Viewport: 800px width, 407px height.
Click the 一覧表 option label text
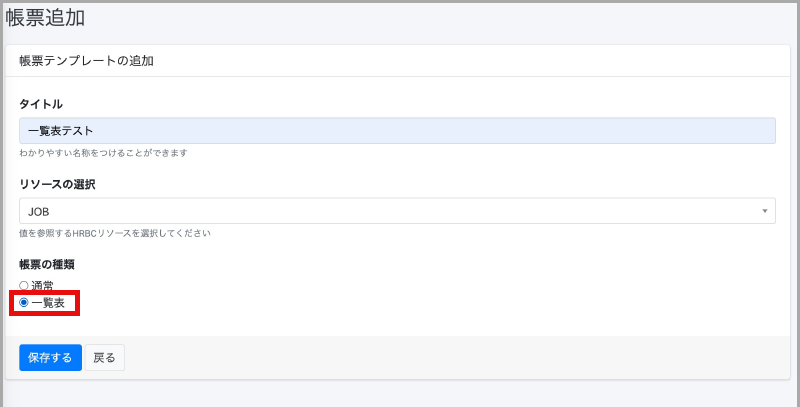pyautogui.click(x=48, y=302)
